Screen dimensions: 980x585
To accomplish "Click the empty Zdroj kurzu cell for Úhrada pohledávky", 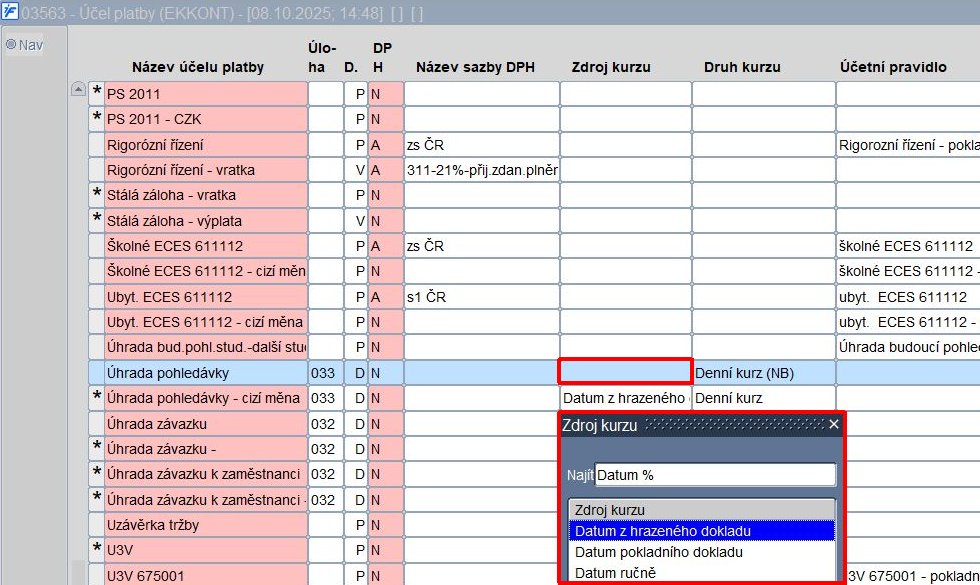I will pos(626,372).
